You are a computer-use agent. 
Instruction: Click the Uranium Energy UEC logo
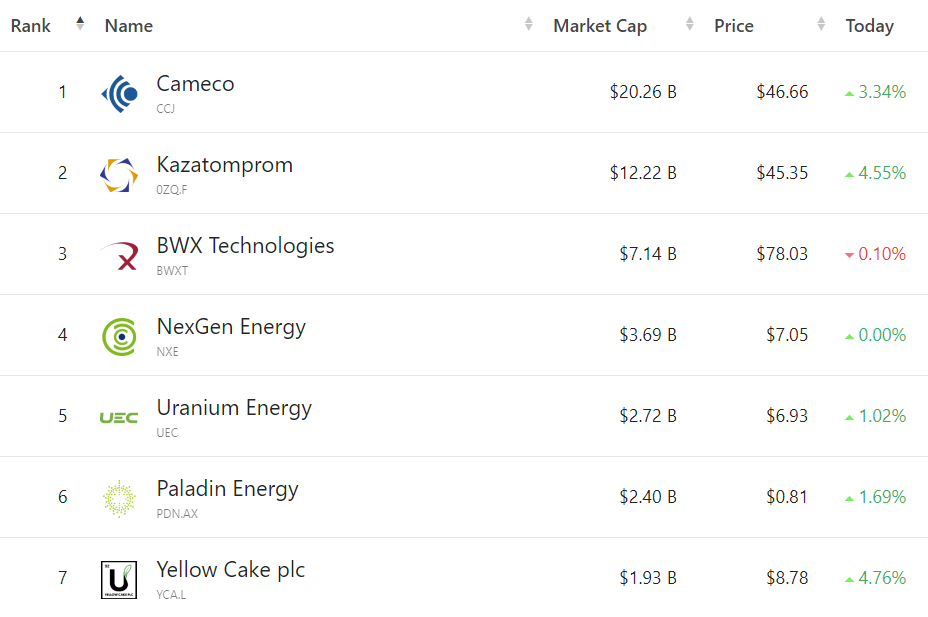(x=119, y=417)
